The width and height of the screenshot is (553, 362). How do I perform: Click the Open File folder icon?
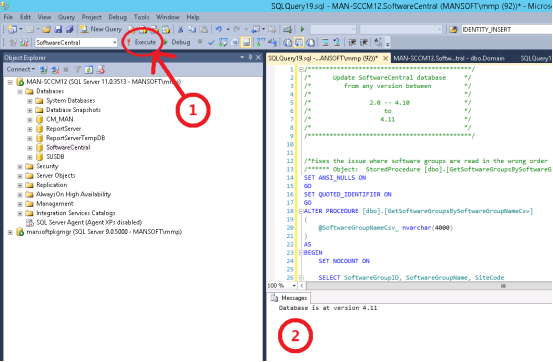(x=47, y=29)
